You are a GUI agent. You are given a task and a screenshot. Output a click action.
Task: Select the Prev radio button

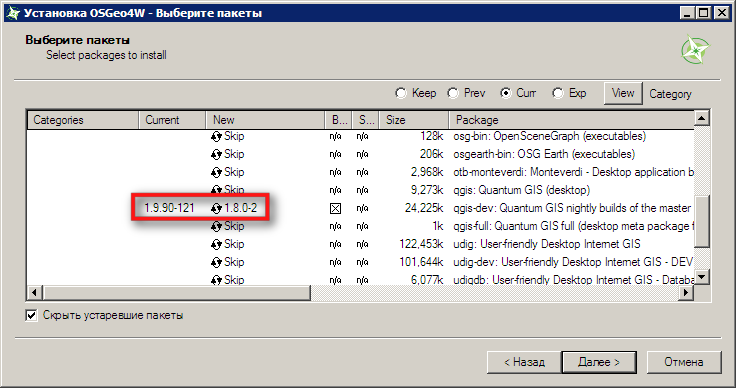[453, 93]
